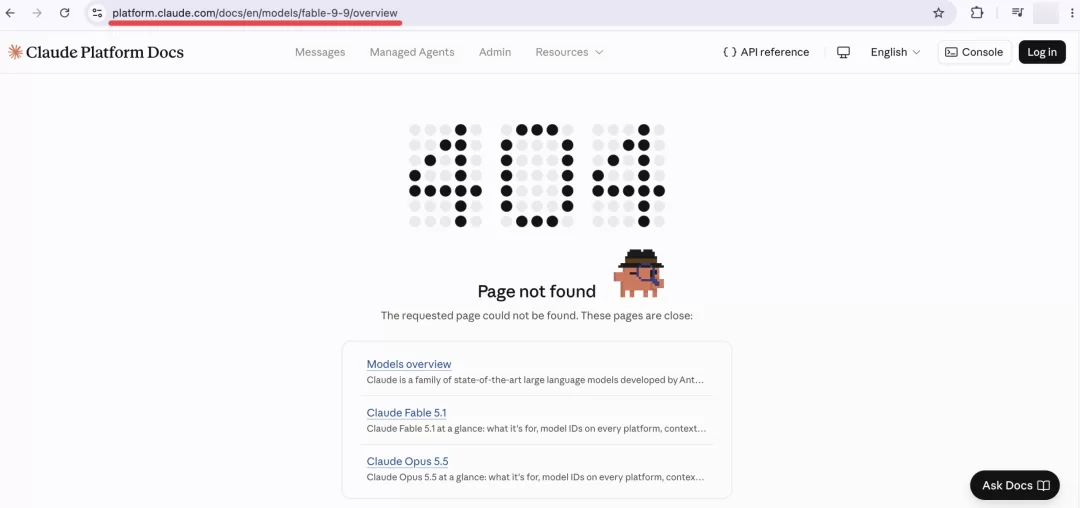Click the profile avatar in browser toolbar
The image size is (1080, 508).
tap(1046, 12)
